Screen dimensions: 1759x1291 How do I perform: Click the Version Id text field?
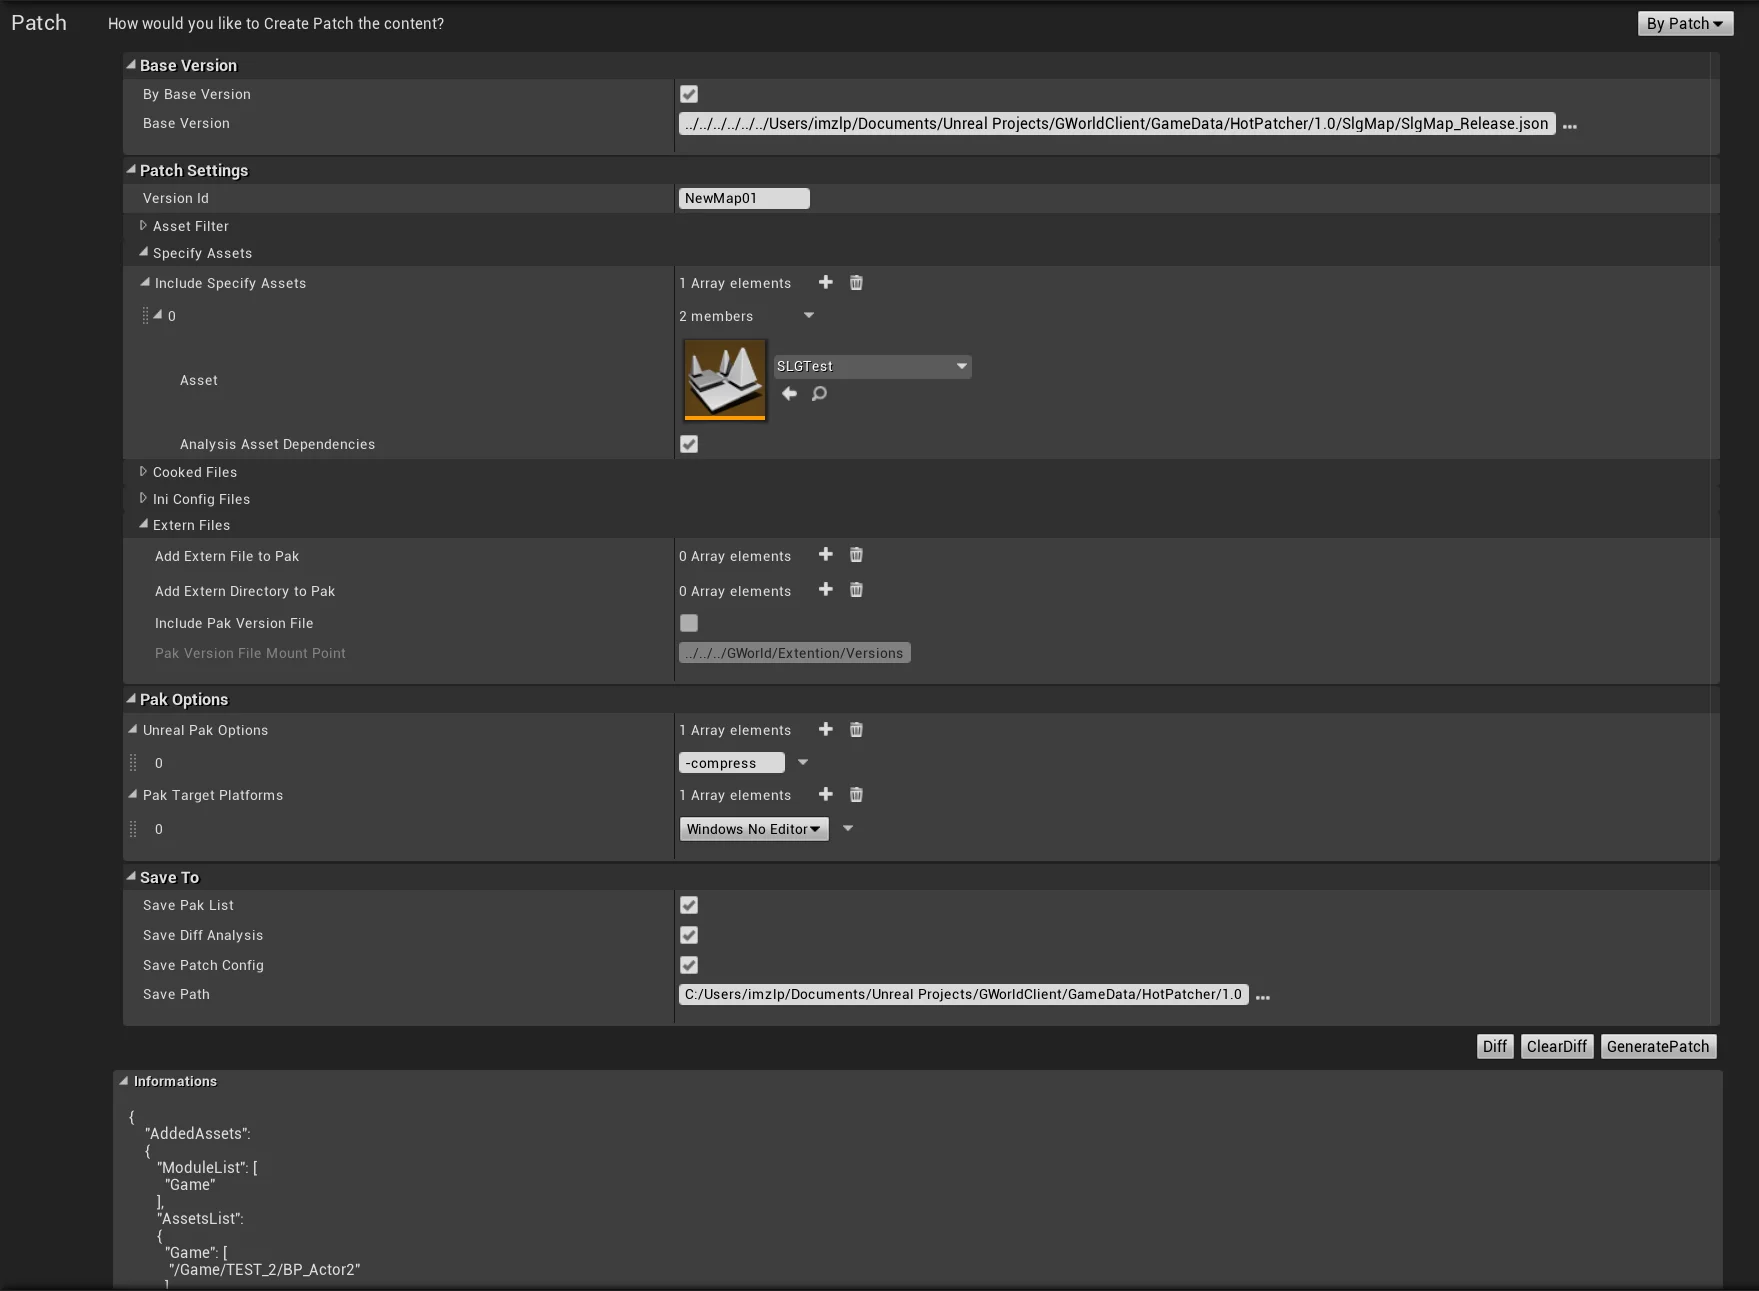pos(743,198)
